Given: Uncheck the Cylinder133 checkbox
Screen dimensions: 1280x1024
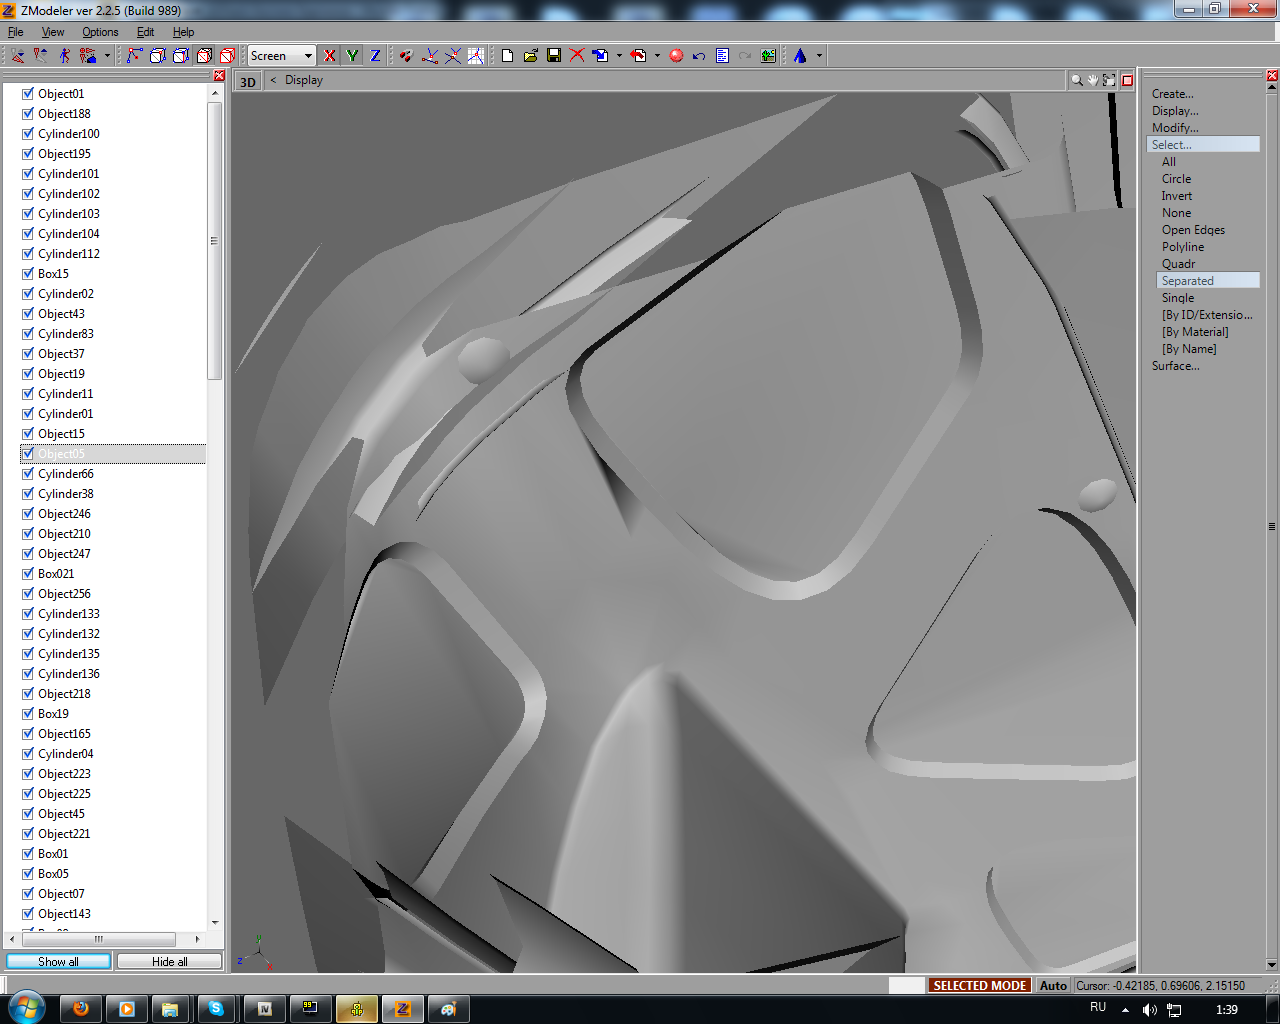Looking at the screenshot, I should point(28,614).
